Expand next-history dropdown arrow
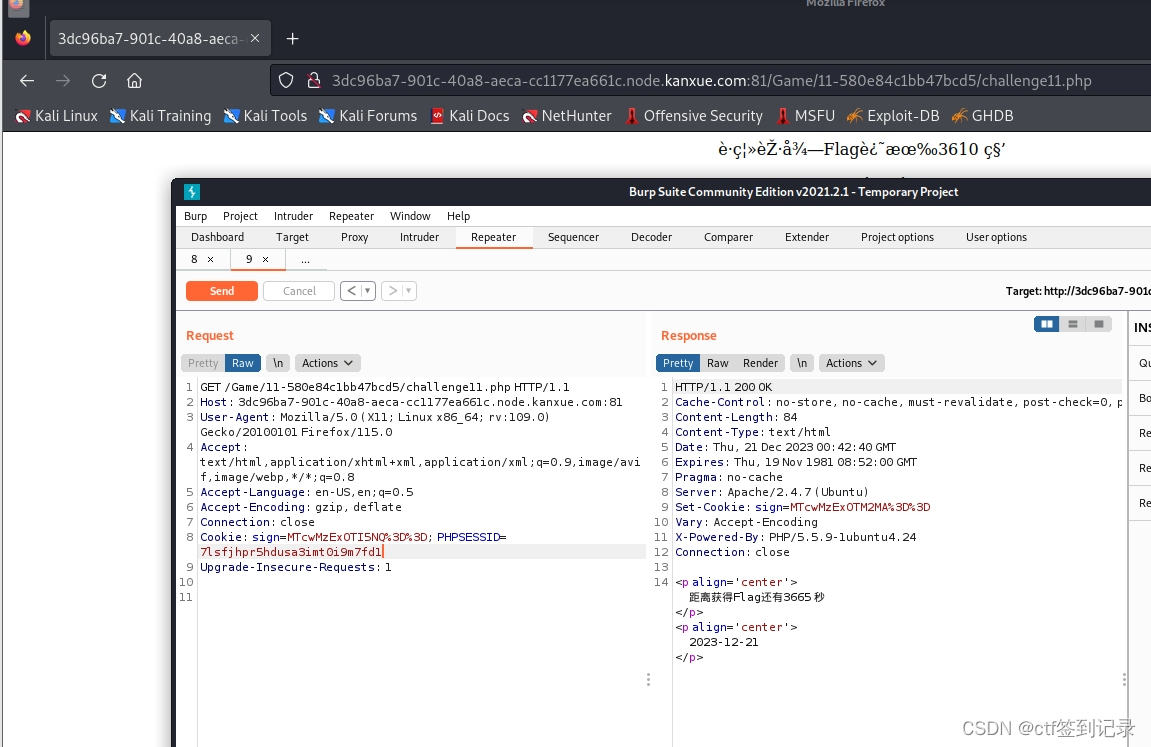This screenshot has height=747, width=1151. click(x=409, y=291)
